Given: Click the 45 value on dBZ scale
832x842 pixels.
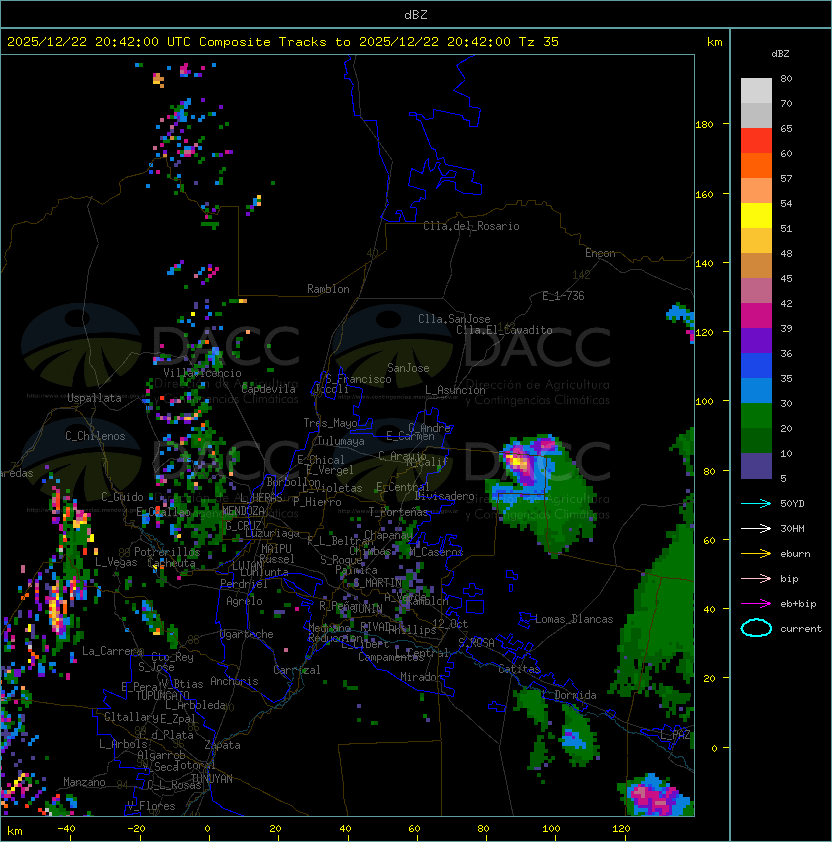Looking at the screenshot, I should (786, 278).
